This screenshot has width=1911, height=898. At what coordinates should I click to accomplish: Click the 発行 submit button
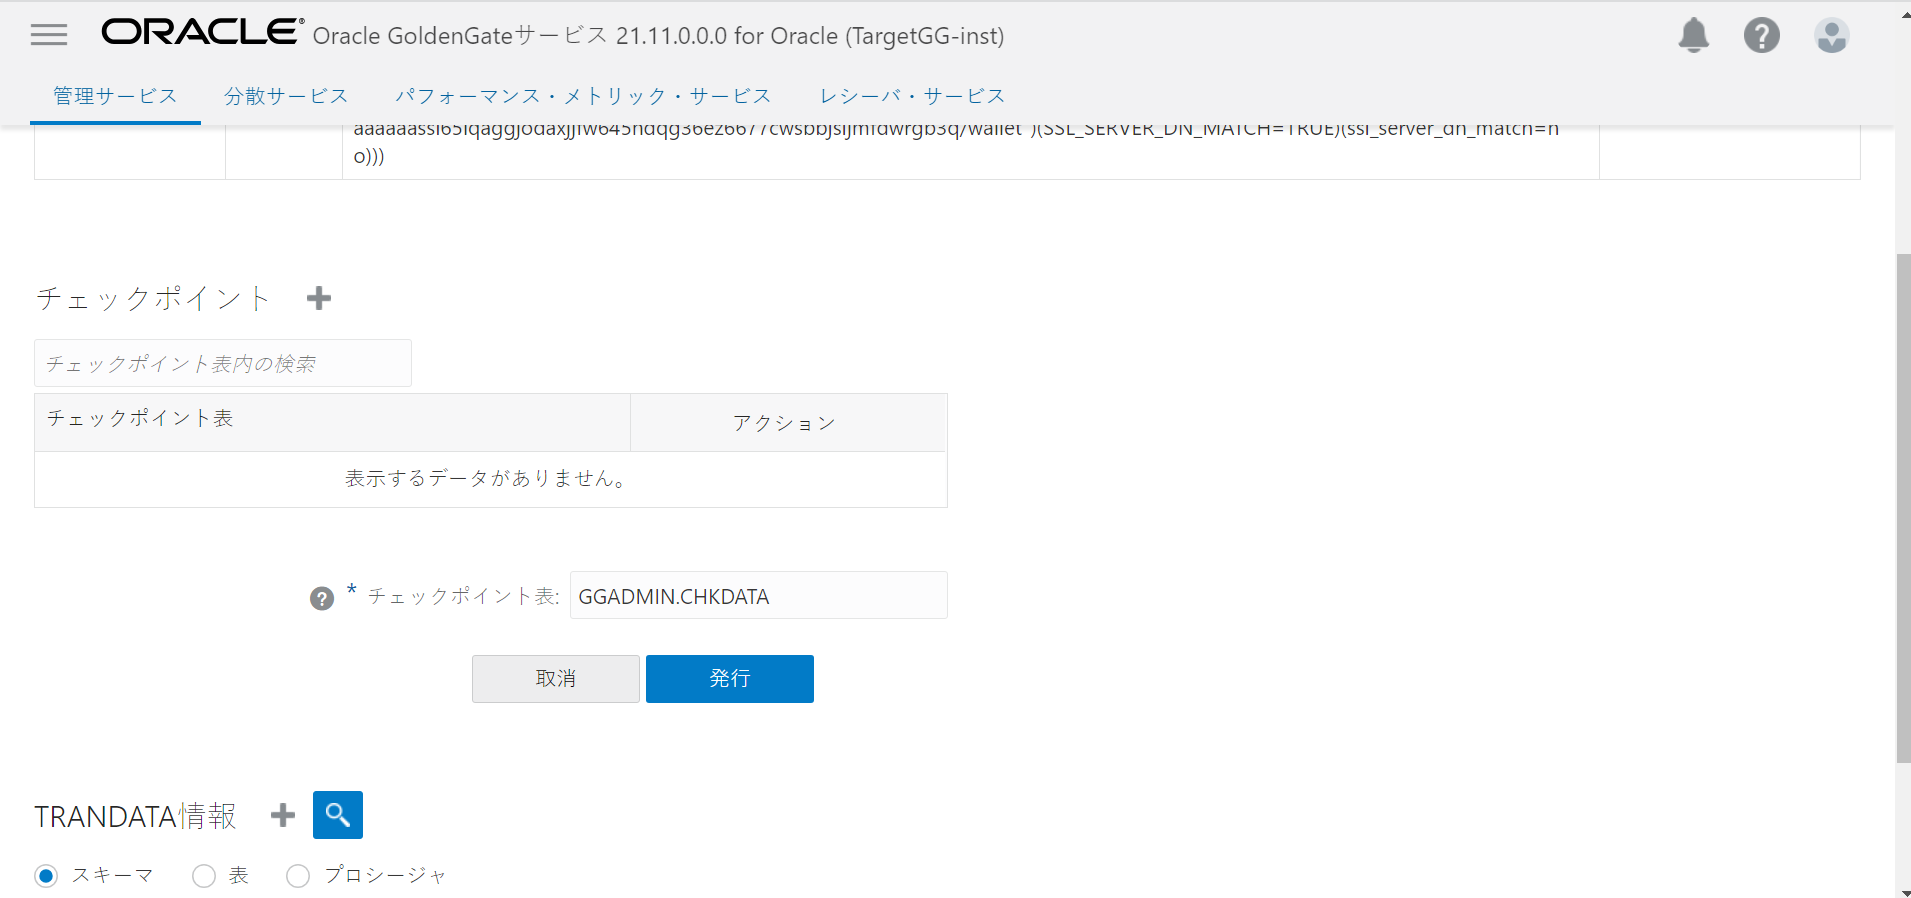point(730,679)
